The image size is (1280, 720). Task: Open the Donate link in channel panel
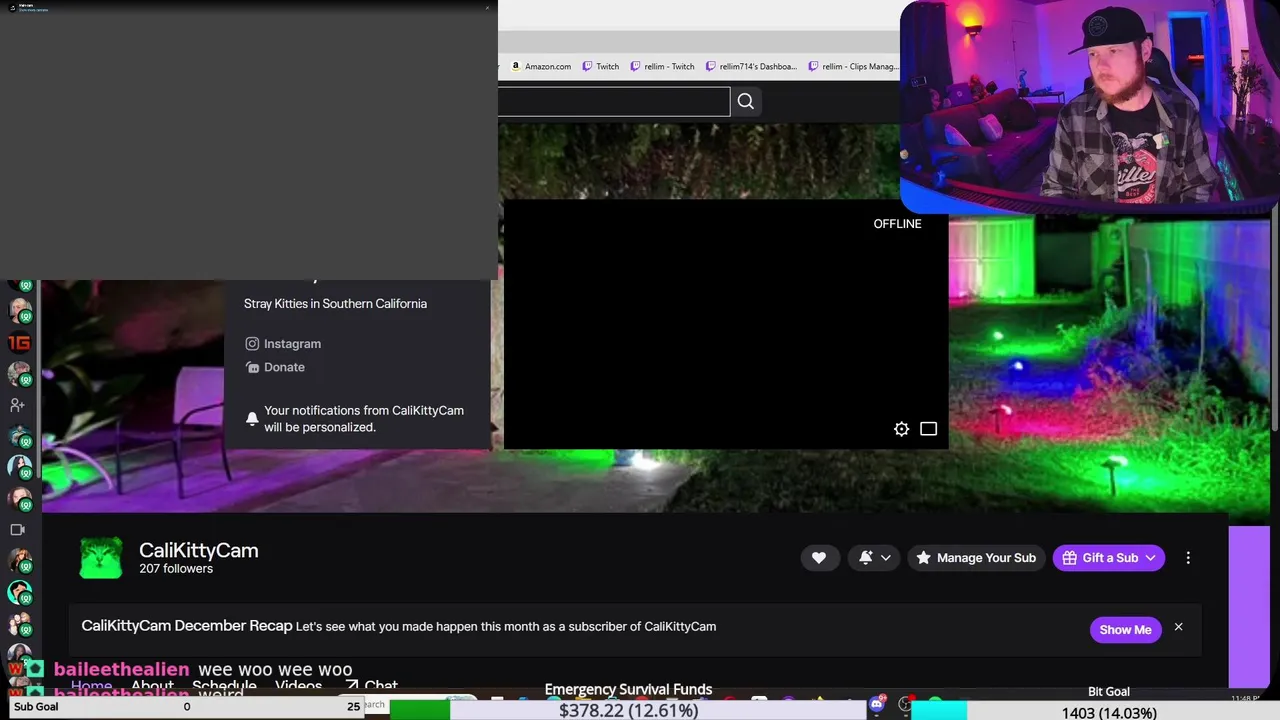pyautogui.click(x=275, y=367)
